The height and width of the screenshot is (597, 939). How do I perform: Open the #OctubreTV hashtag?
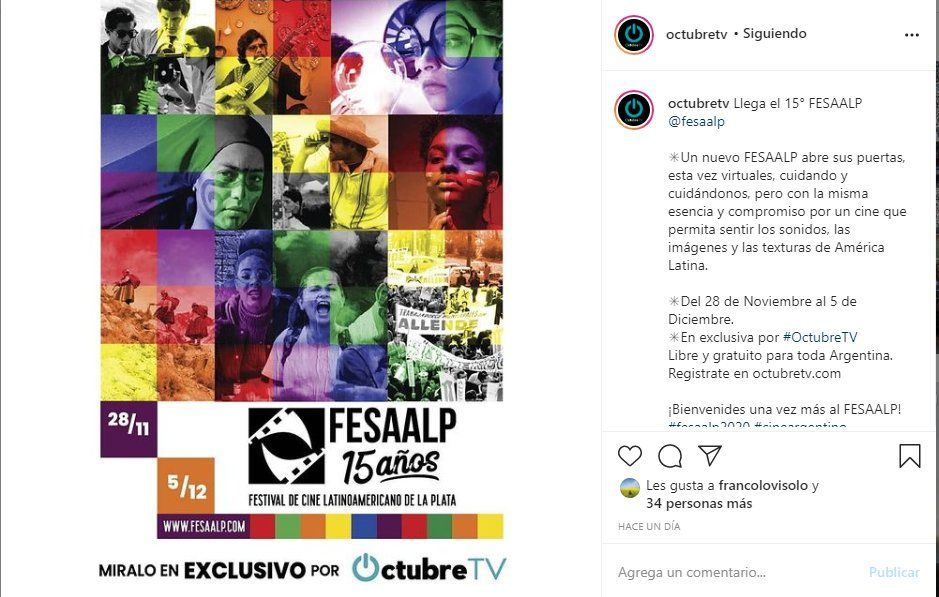click(x=820, y=337)
